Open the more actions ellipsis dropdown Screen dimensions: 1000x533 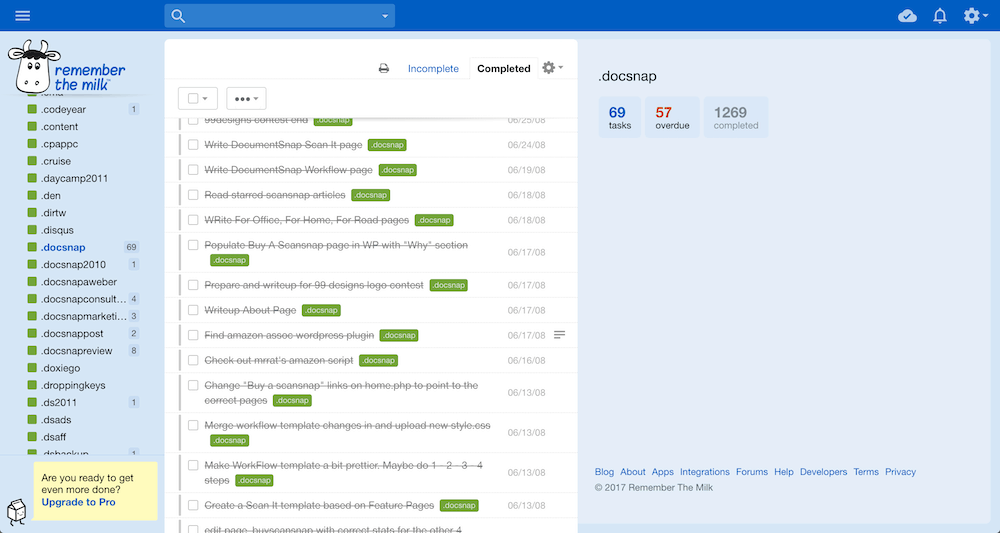[246, 99]
